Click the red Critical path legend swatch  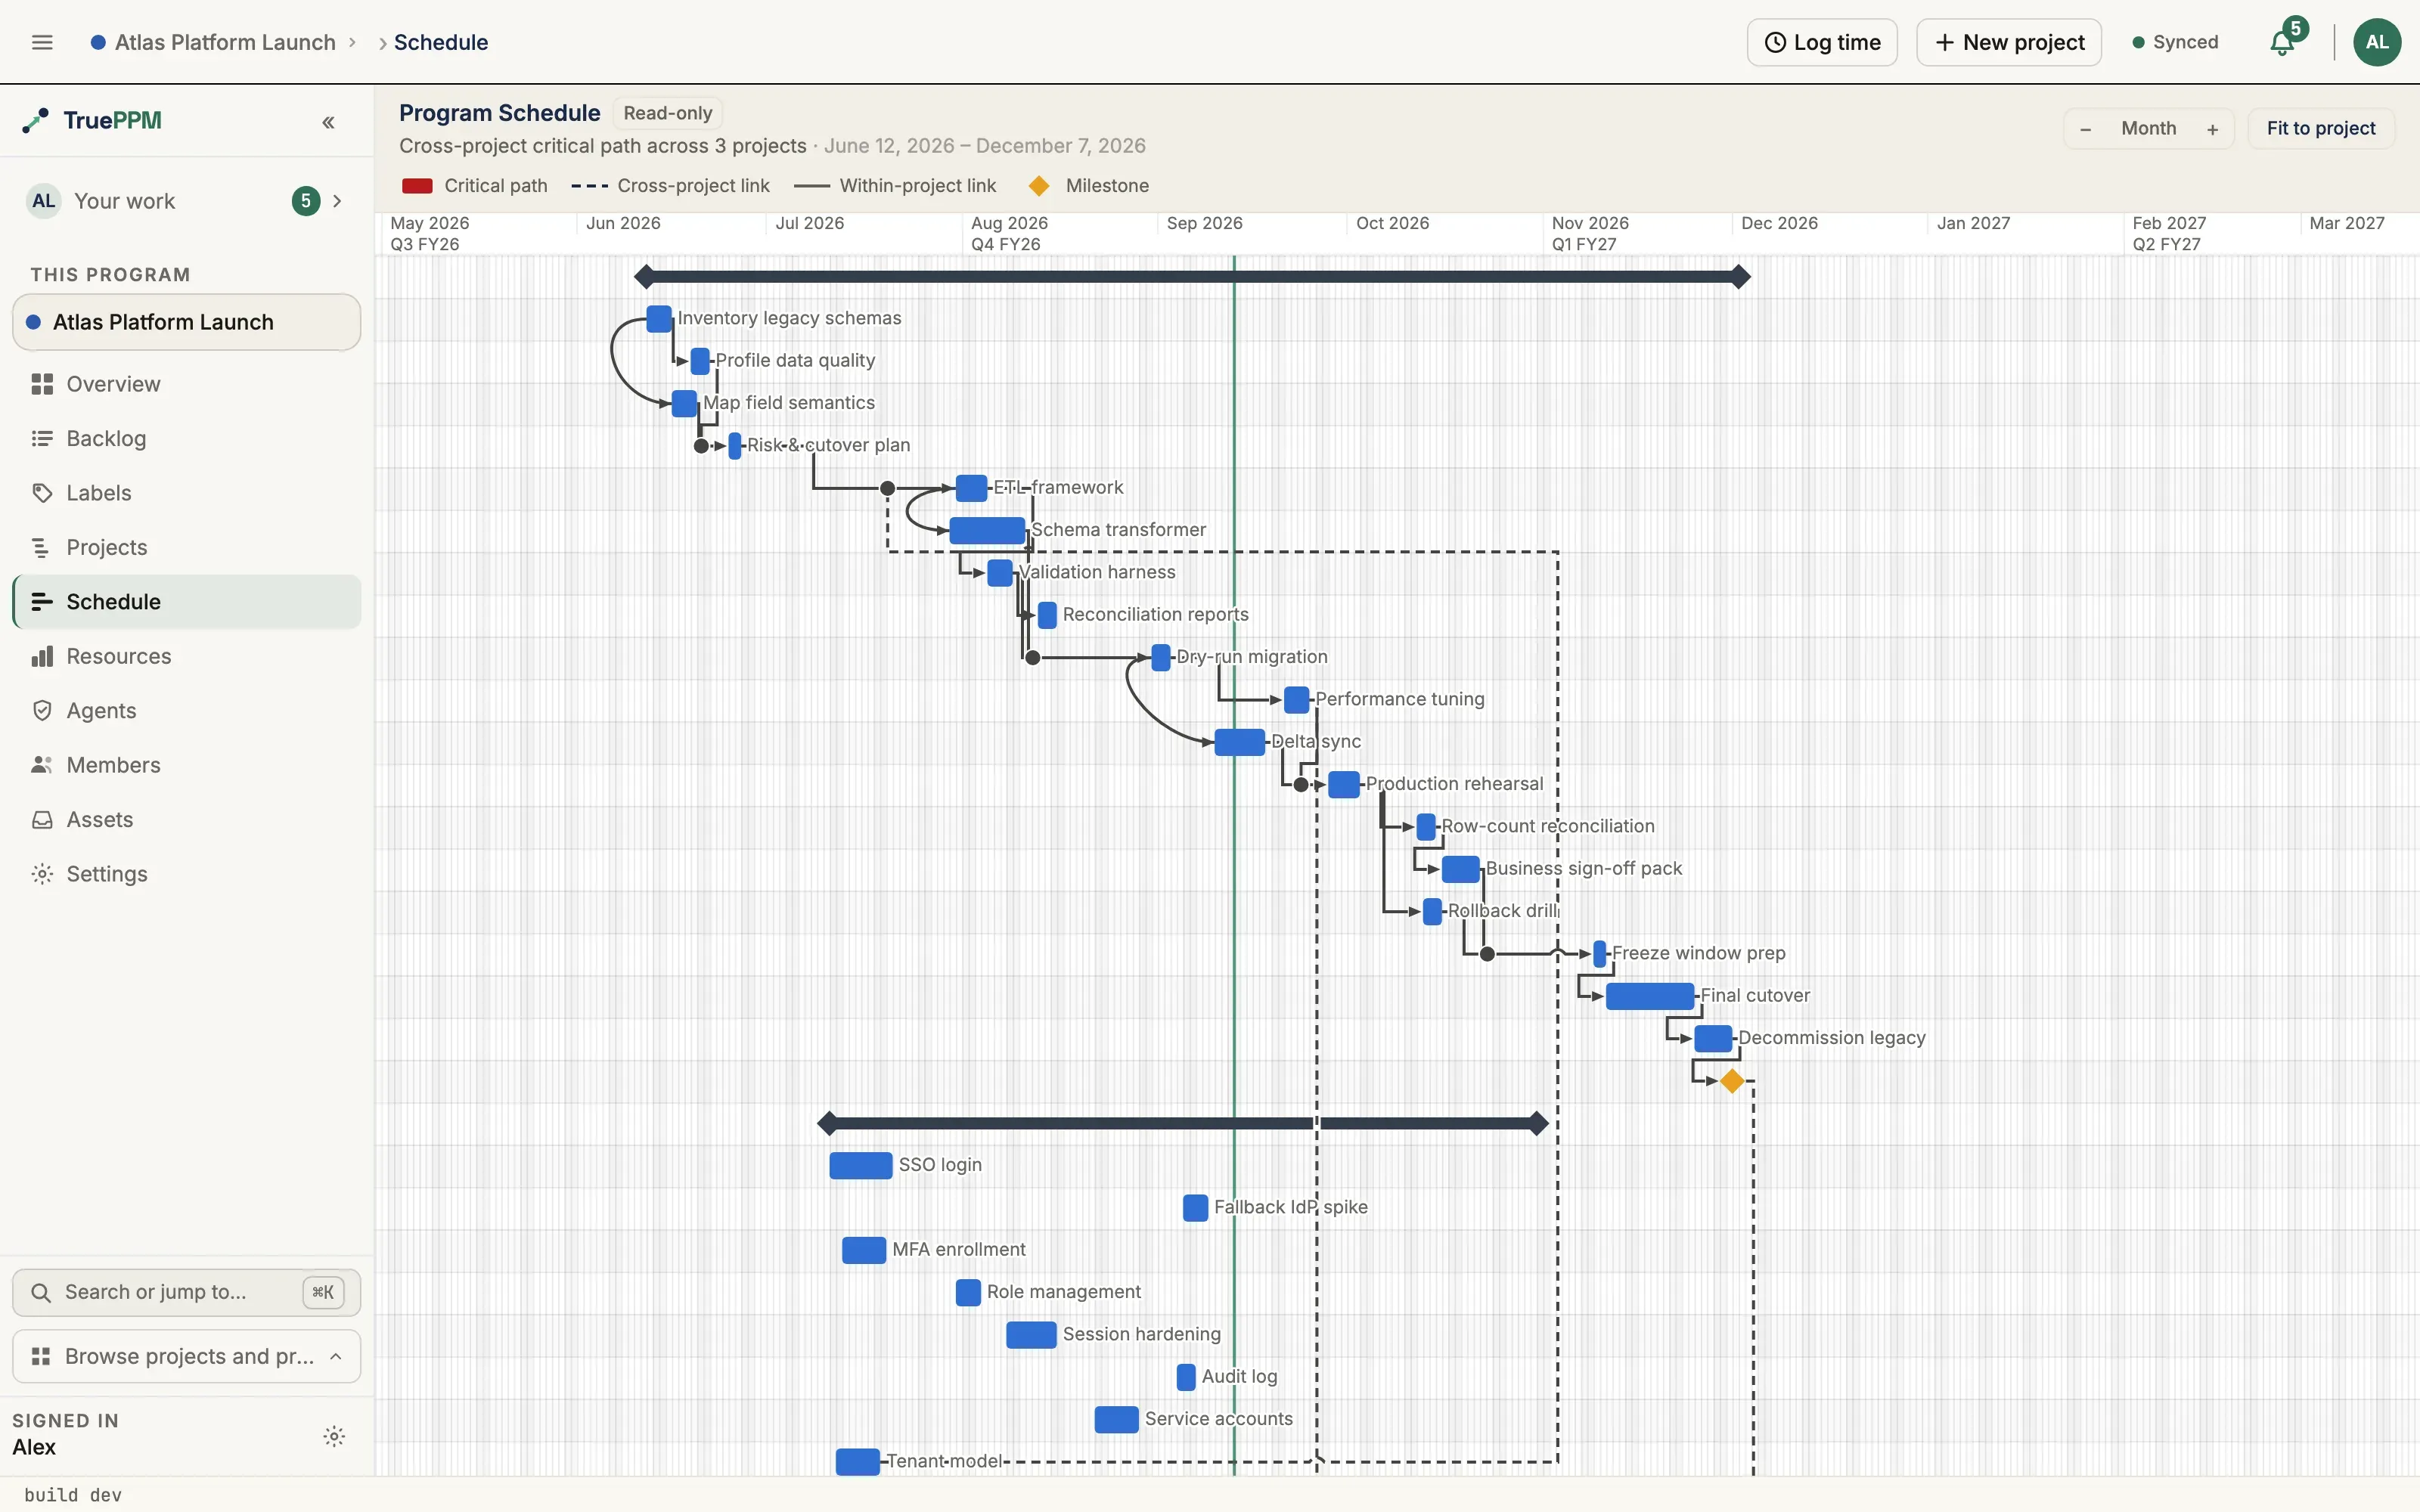point(417,186)
